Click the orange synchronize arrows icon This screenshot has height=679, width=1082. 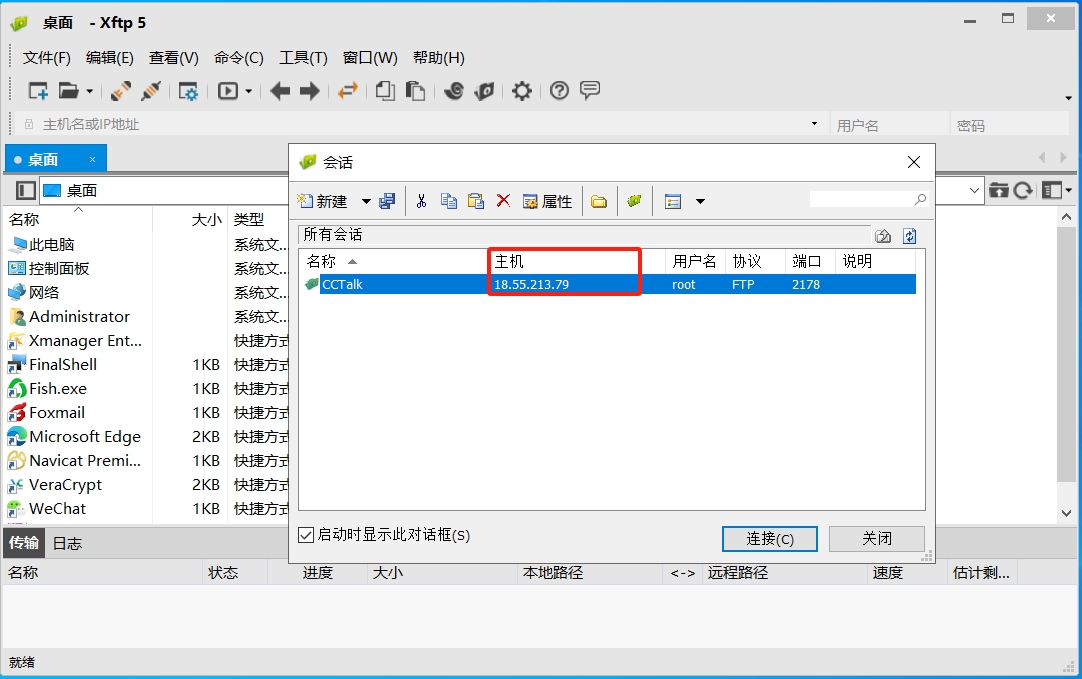tap(348, 90)
